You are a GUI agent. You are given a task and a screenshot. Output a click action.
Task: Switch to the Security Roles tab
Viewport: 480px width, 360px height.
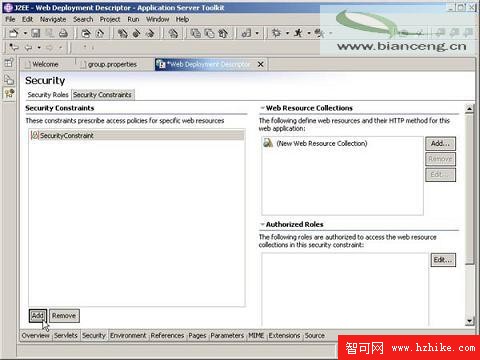[48, 95]
